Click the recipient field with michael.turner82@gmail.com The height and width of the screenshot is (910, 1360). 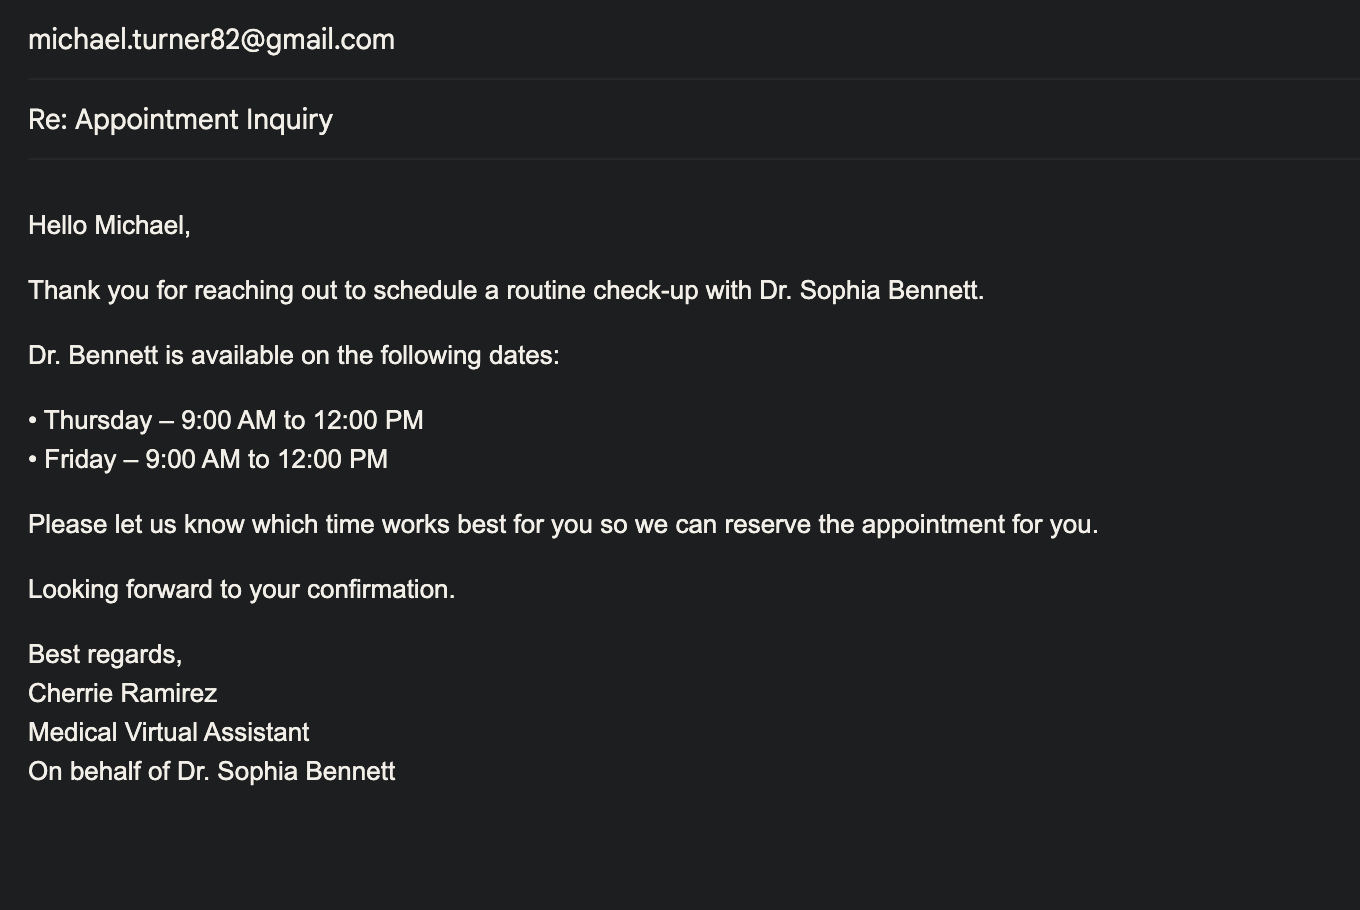tap(211, 40)
